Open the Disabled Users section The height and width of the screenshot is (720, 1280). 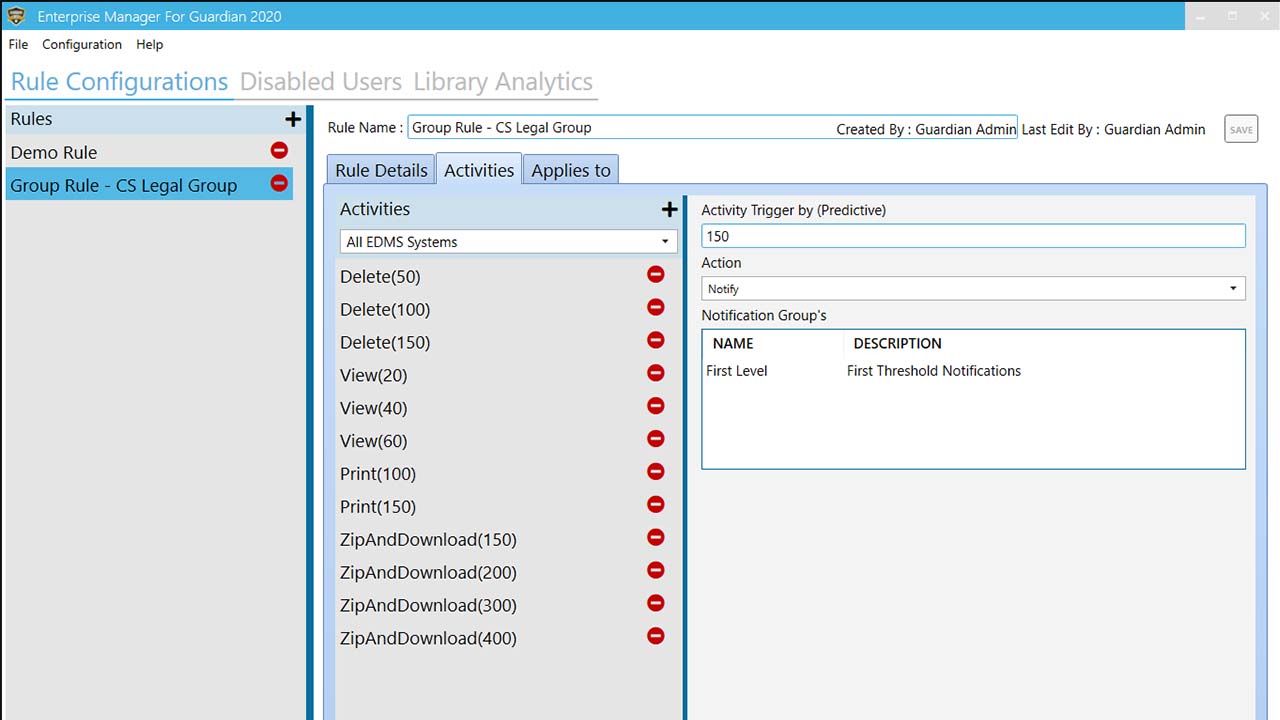(321, 82)
